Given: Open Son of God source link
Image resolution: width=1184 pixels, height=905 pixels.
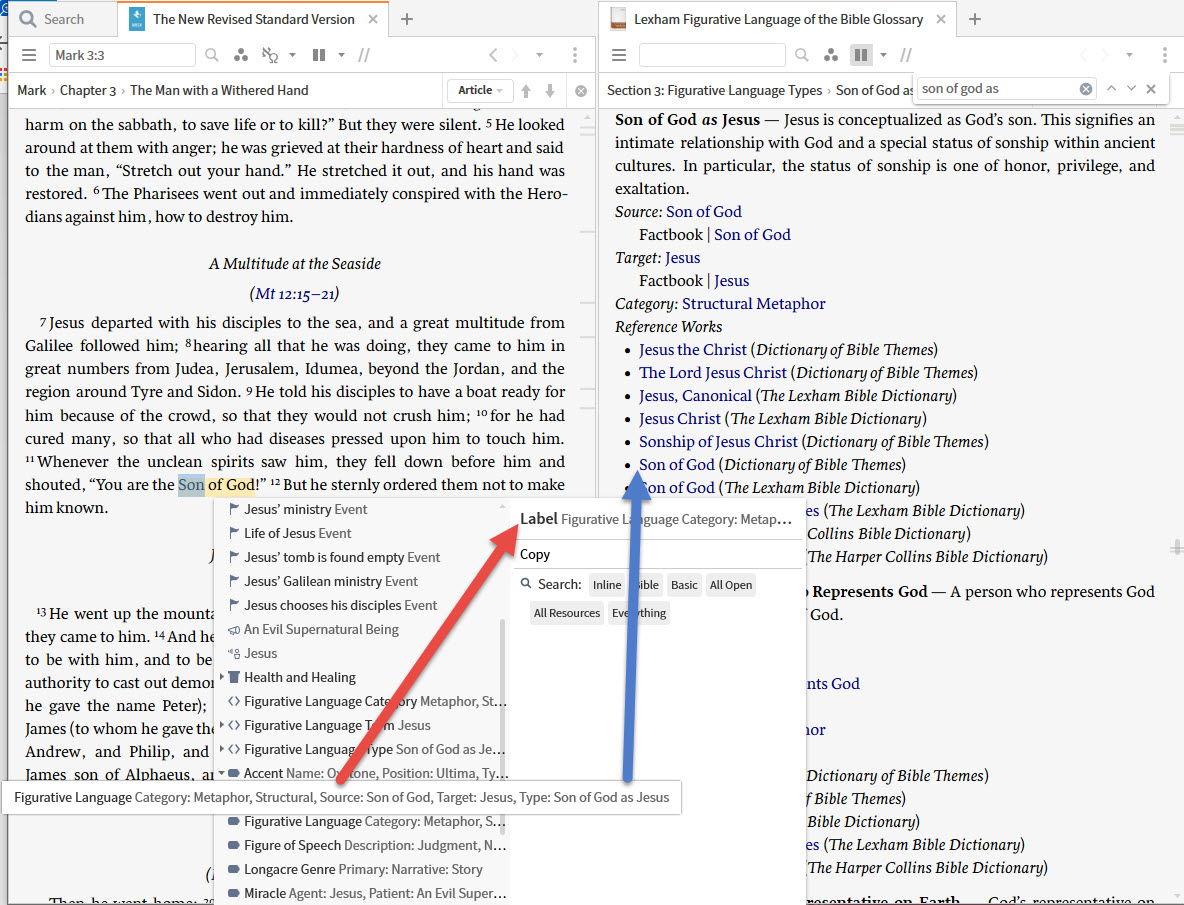Looking at the screenshot, I should coord(704,212).
